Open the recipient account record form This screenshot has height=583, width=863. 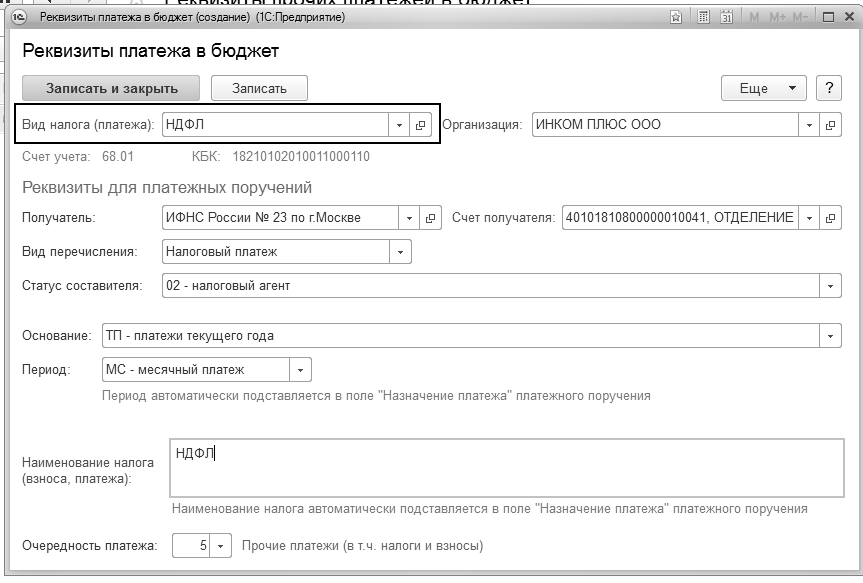pyautogui.click(x=830, y=218)
